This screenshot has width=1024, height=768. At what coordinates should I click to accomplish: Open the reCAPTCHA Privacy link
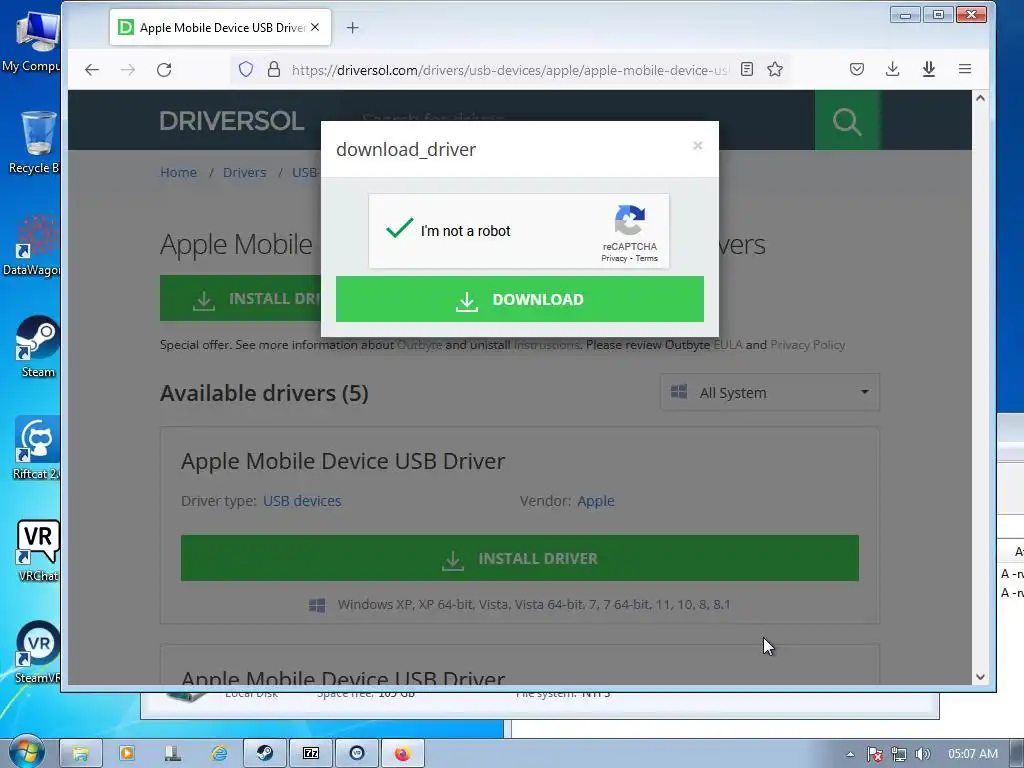coord(614,259)
